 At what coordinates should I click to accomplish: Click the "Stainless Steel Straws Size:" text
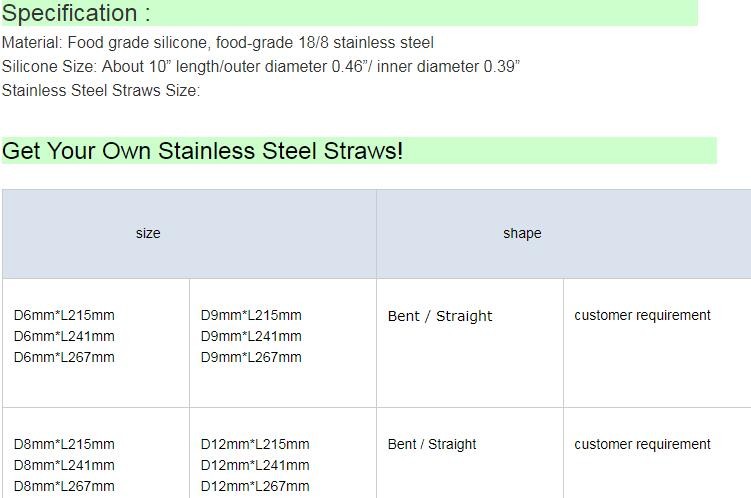[x=101, y=91]
